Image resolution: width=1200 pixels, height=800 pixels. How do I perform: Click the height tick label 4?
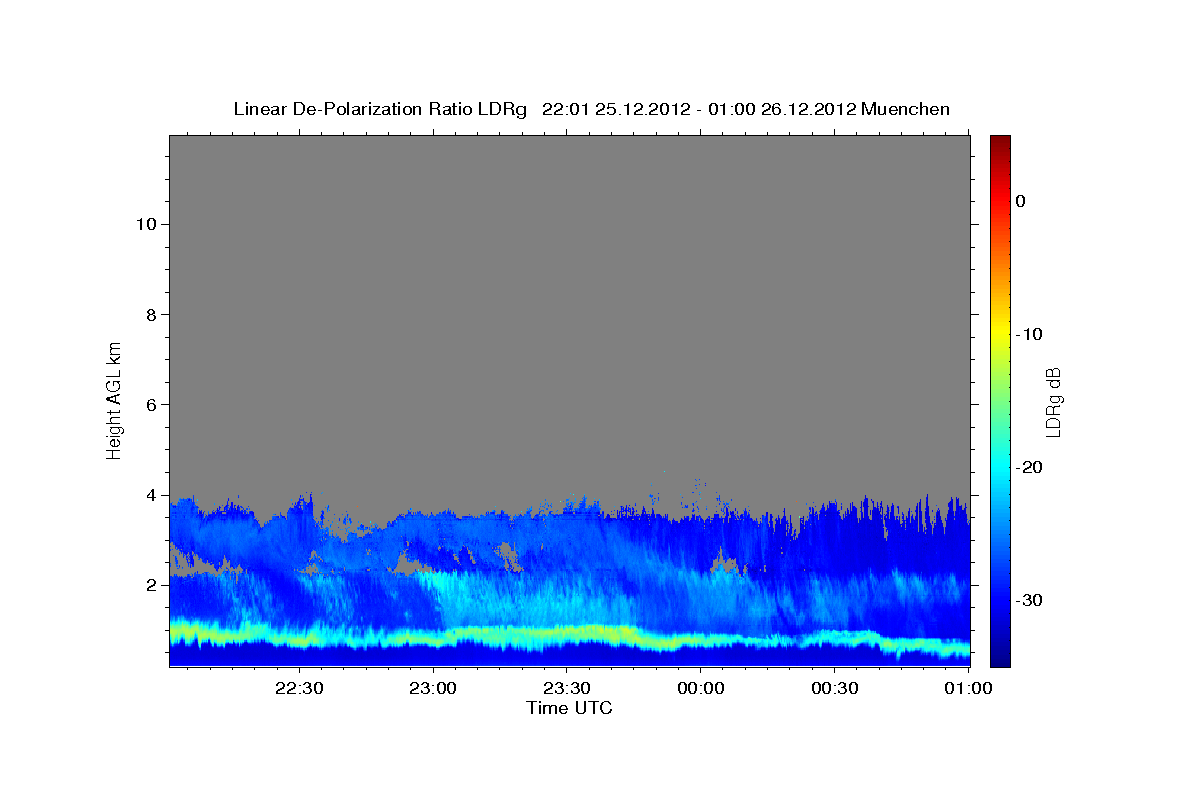tap(149, 495)
